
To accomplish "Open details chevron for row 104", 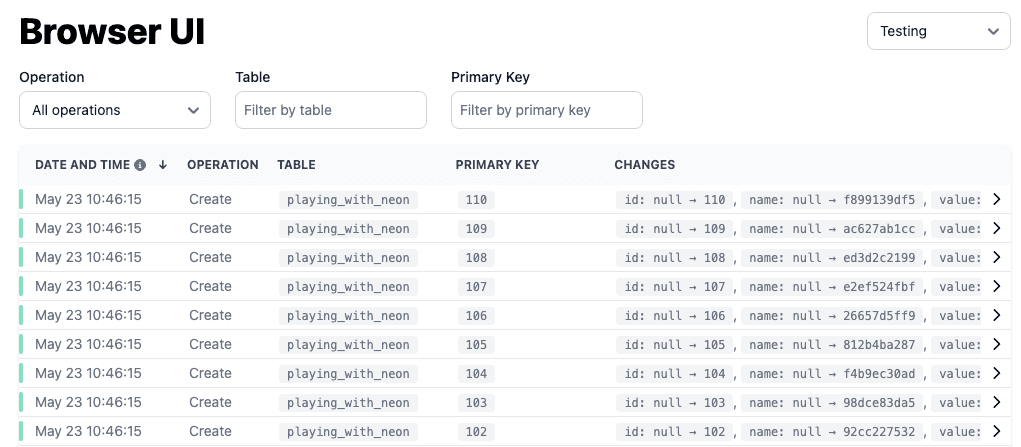I will (996, 373).
